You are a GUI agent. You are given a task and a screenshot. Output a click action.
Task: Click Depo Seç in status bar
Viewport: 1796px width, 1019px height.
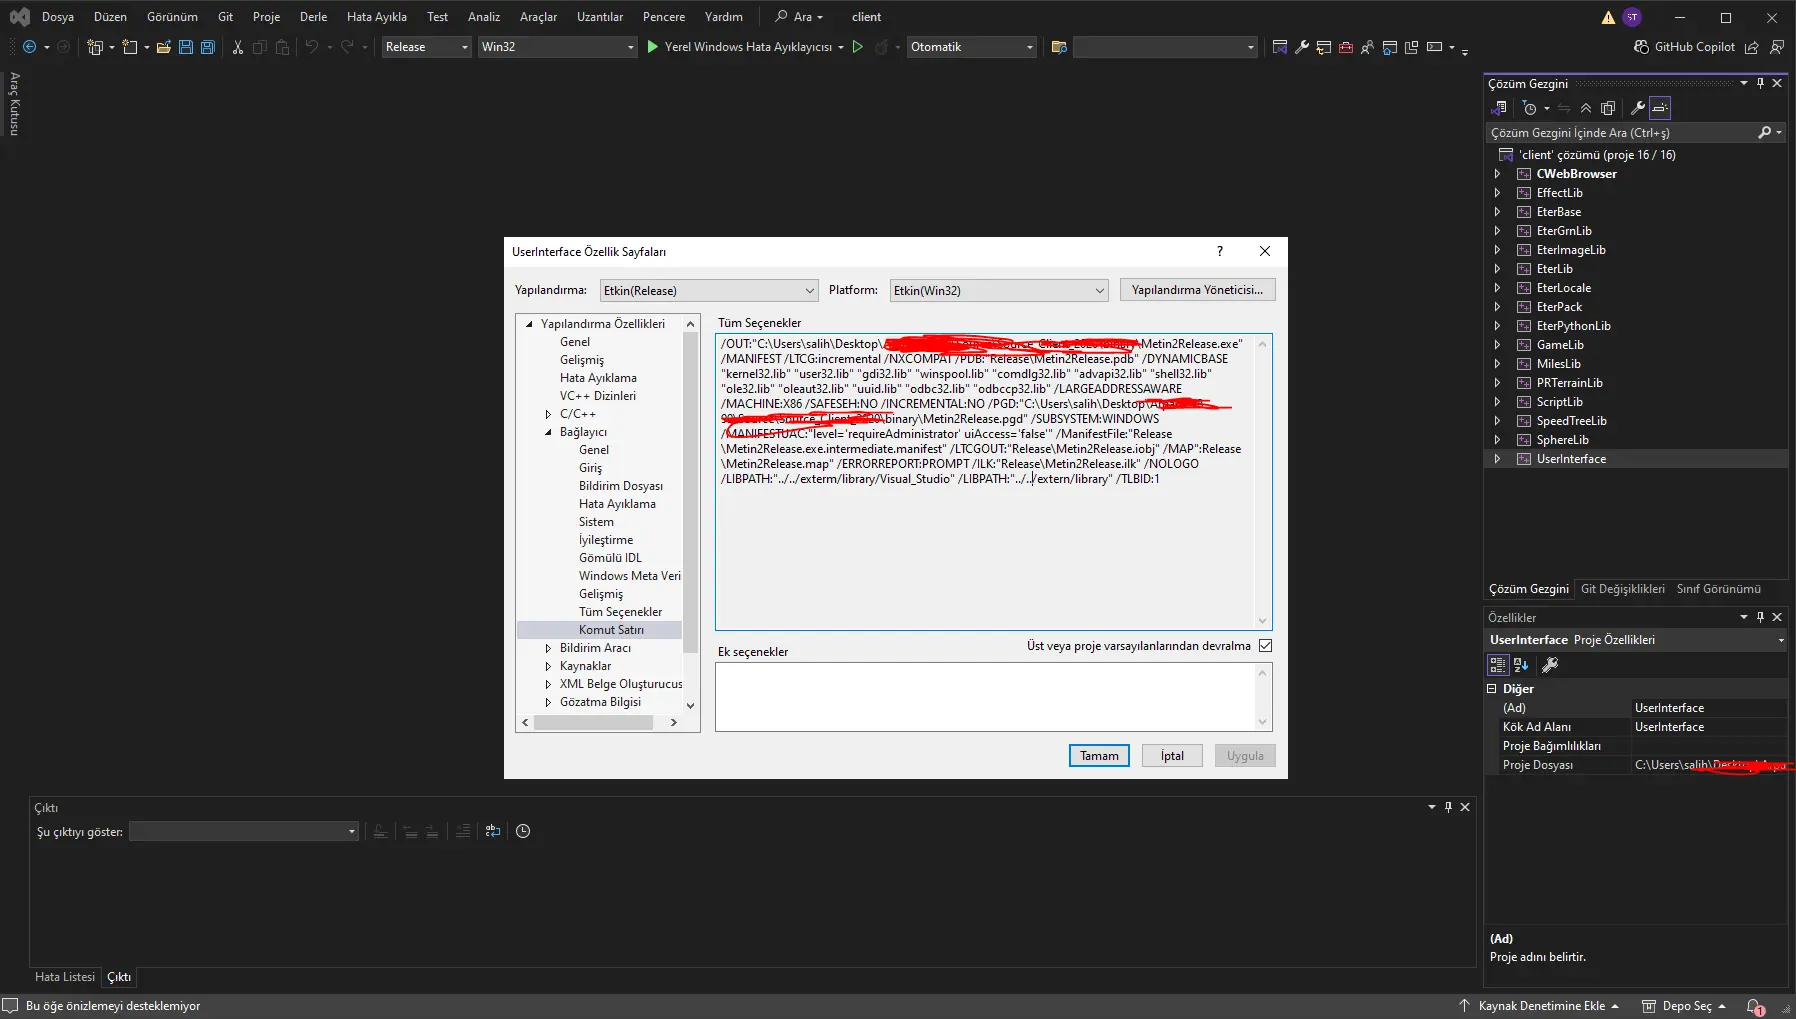[x=1684, y=1006]
